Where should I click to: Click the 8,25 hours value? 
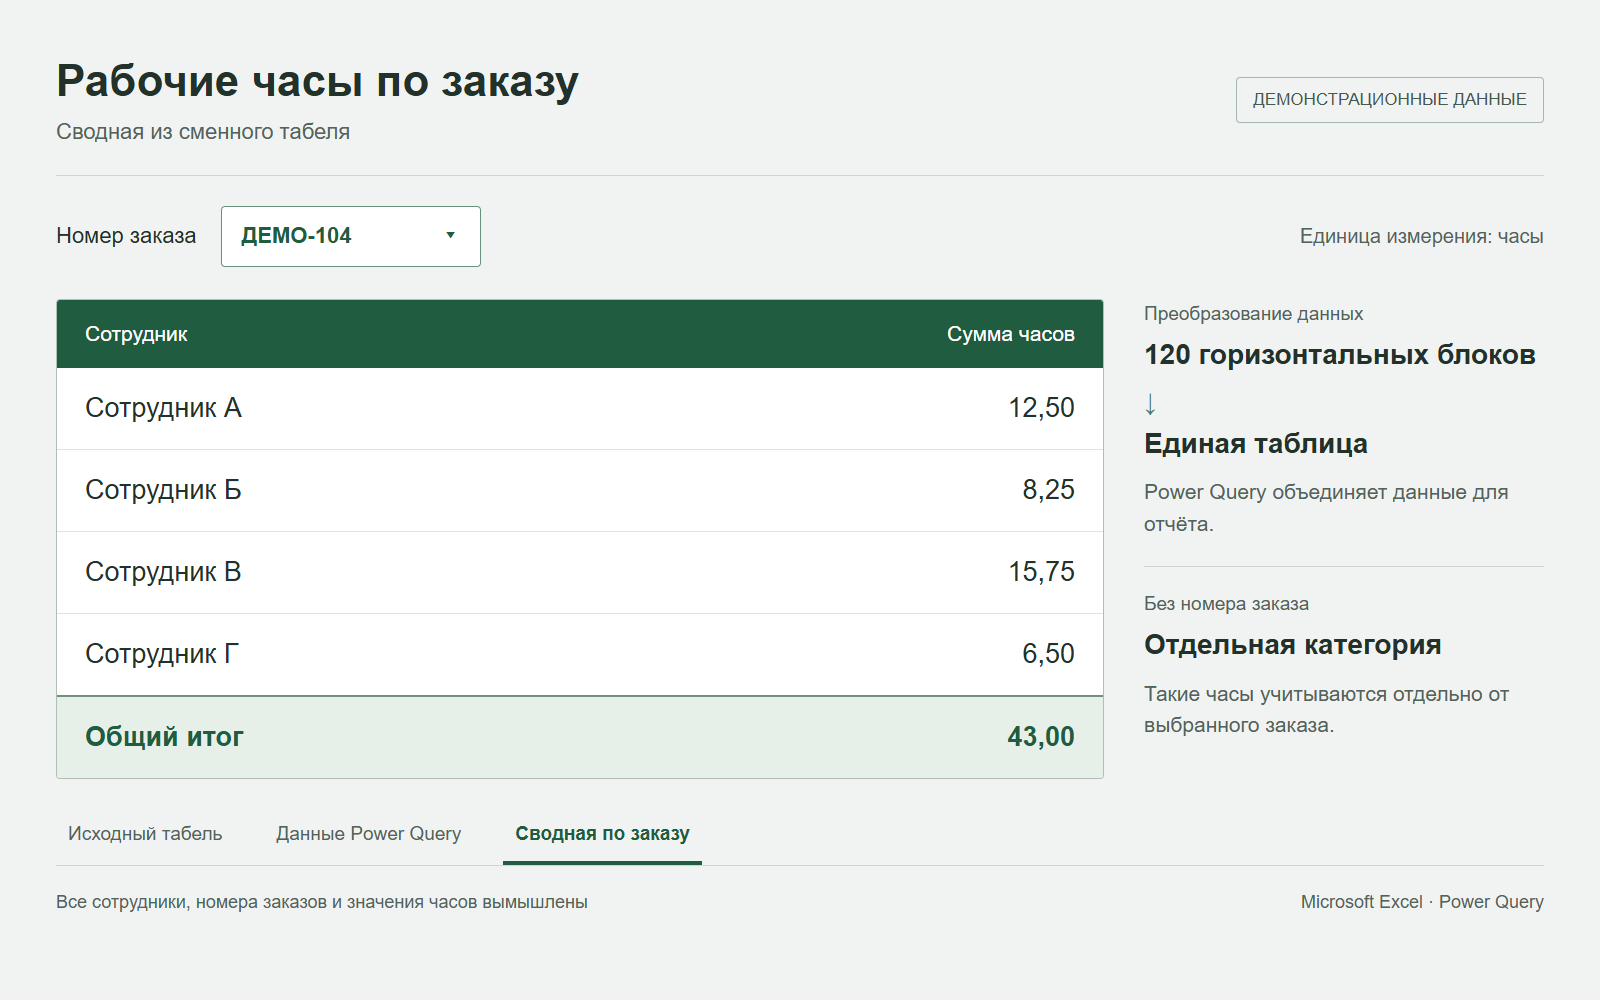click(1048, 490)
